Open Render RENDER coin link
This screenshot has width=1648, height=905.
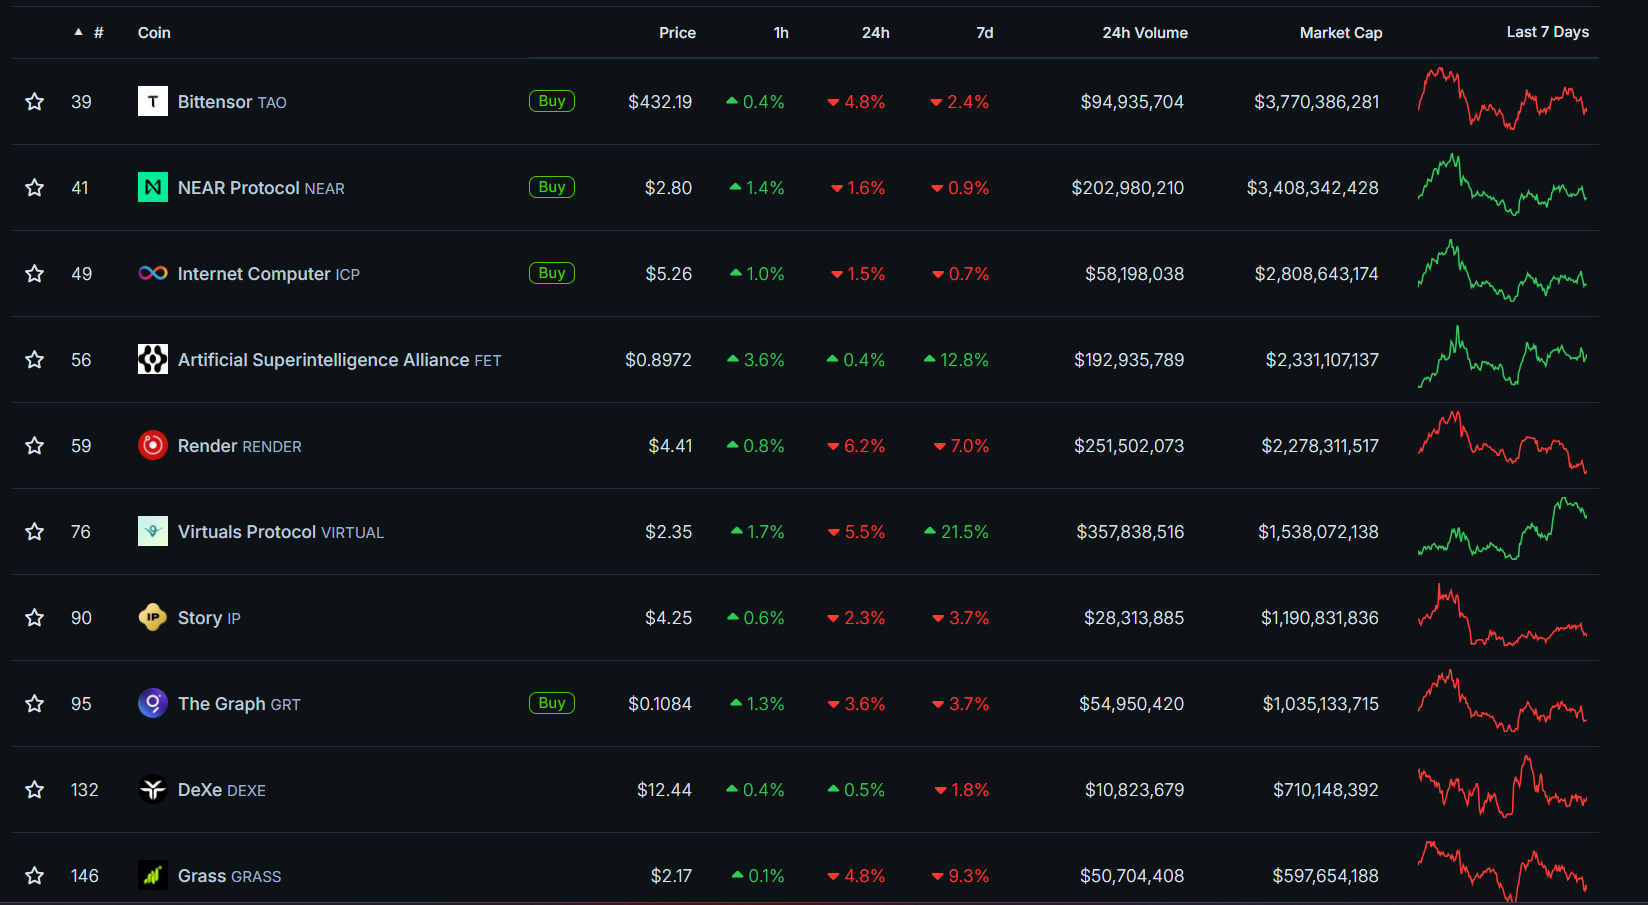pos(240,446)
